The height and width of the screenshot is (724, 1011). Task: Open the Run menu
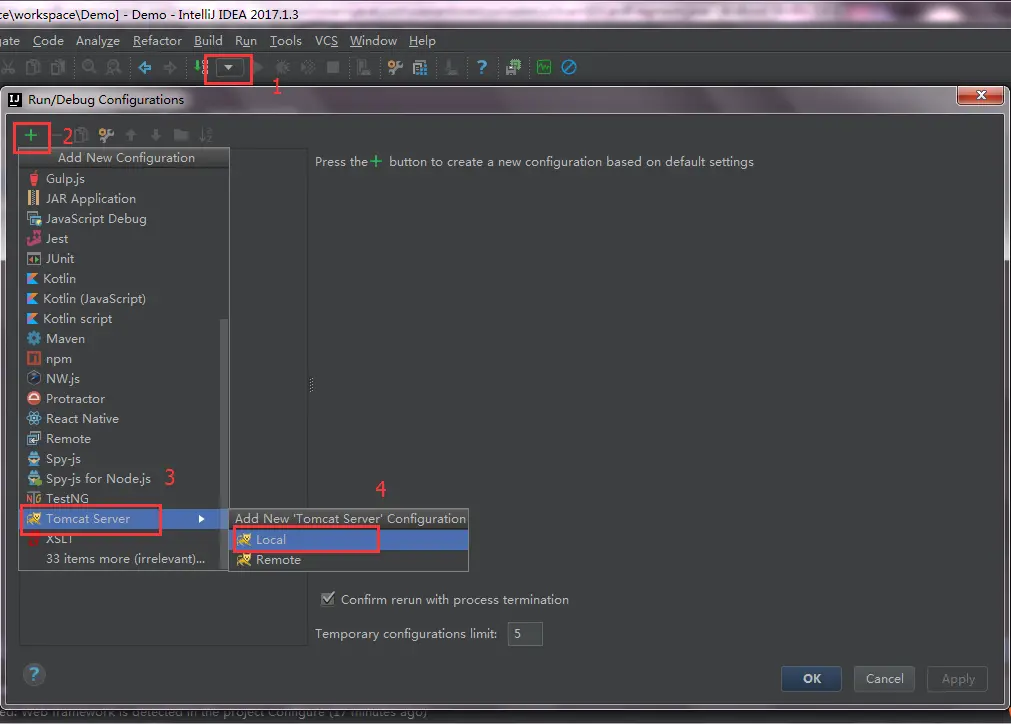coord(246,41)
